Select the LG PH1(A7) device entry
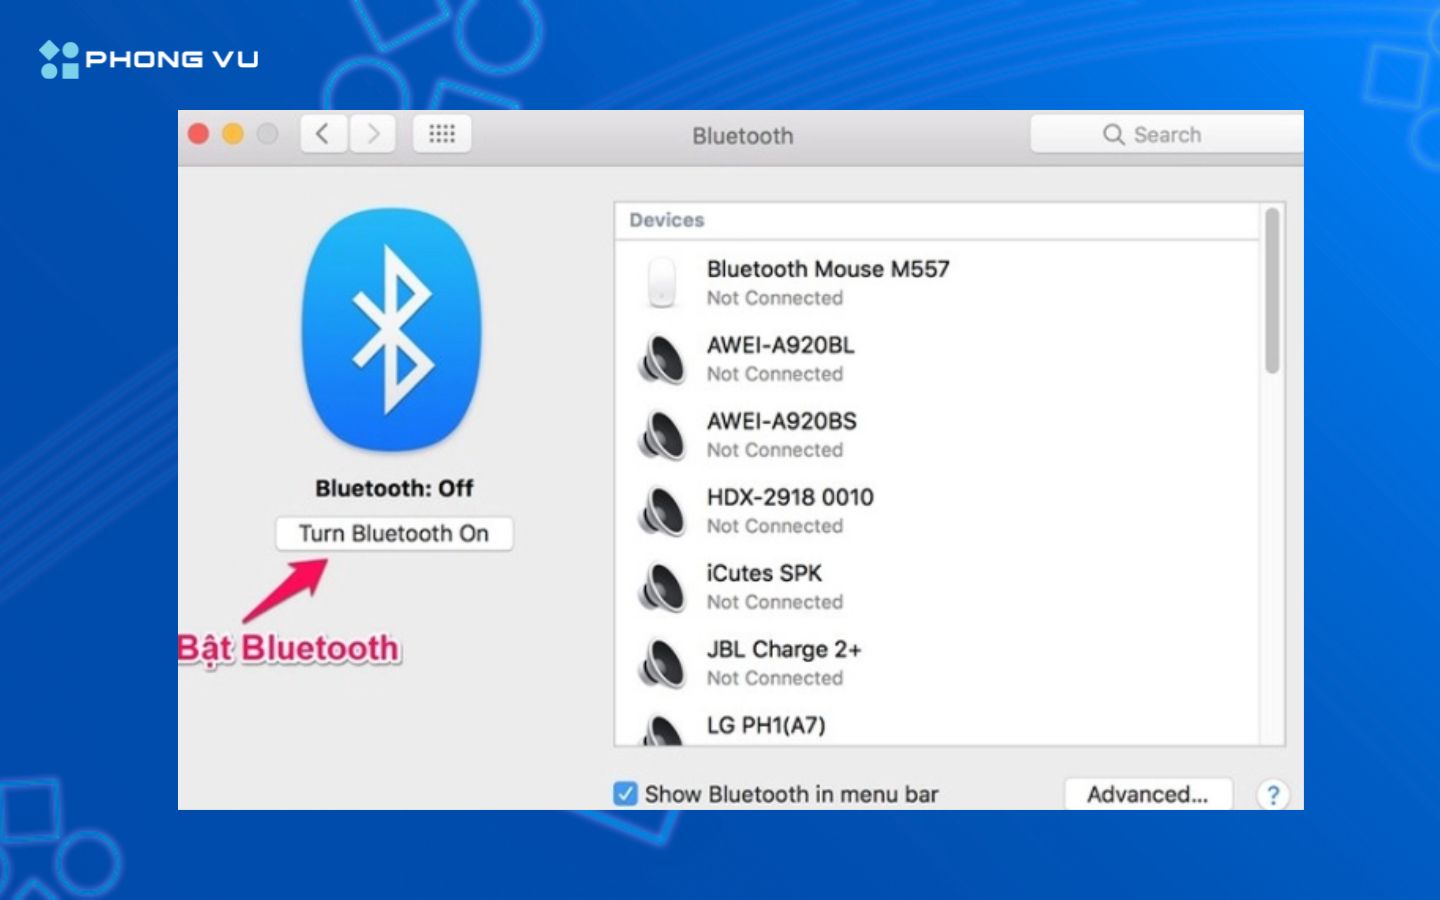The height and width of the screenshot is (900, 1440). pos(766,725)
